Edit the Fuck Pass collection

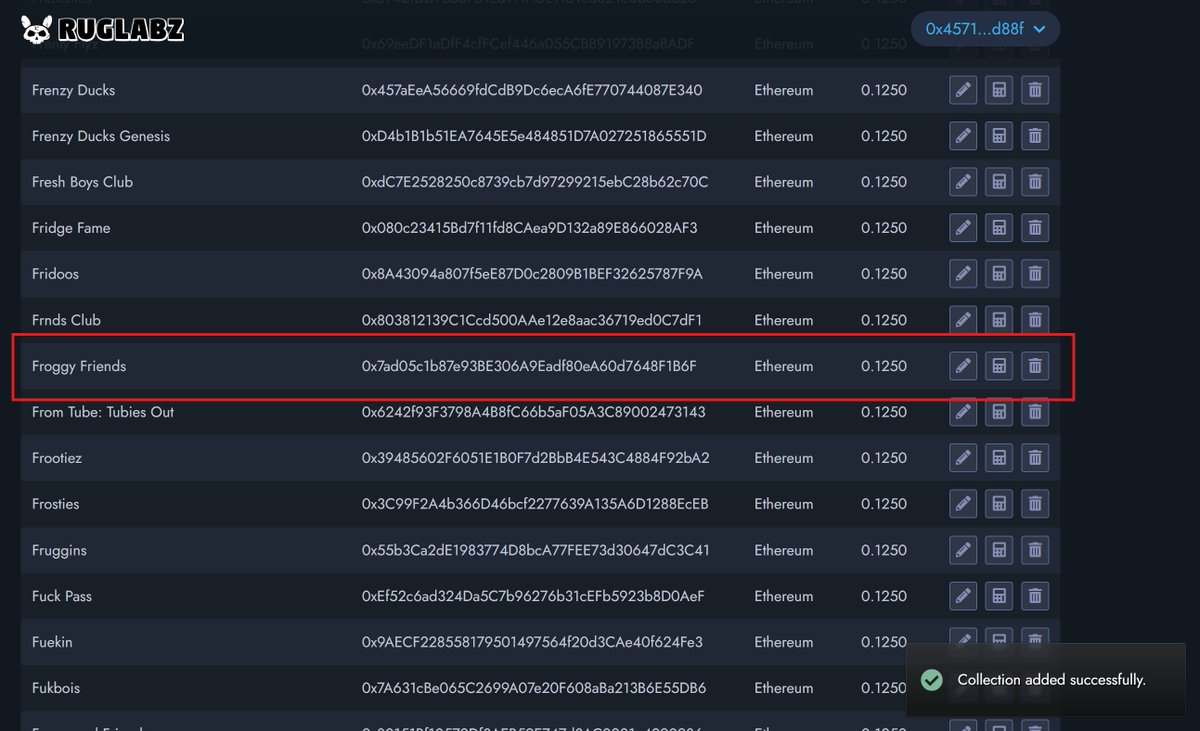(x=962, y=596)
